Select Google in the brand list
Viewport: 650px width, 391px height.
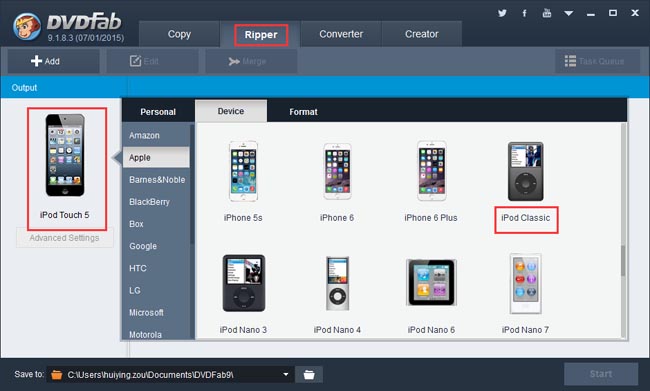[x=156, y=246]
